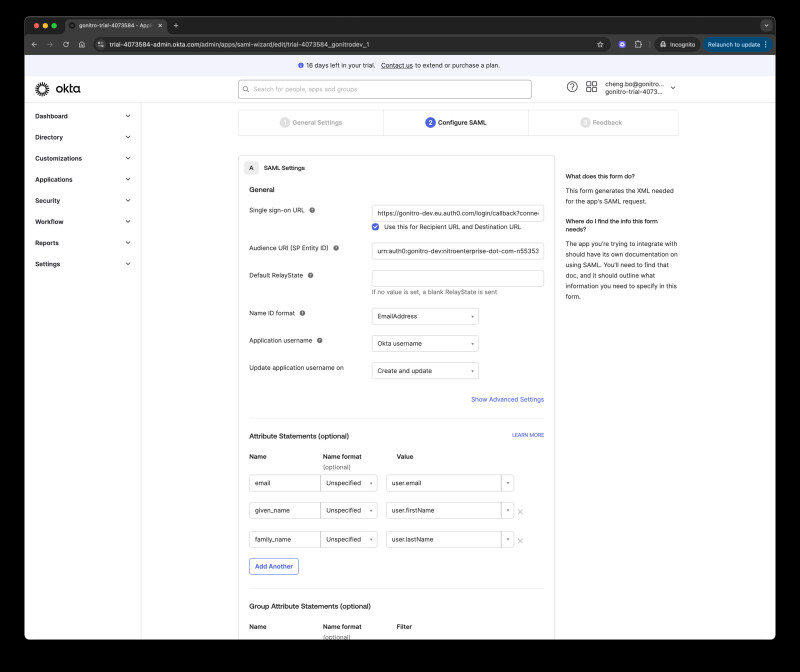The height and width of the screenshot is (672, 800).
Task: Click the purple extension icon in toolbar
Action: point(622,44)
